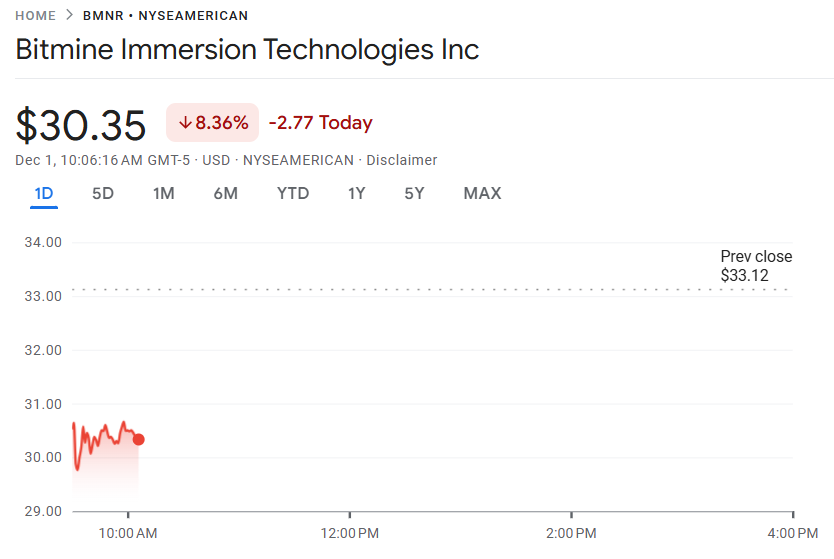Switch to the 5D chart range
Viewport: 834px width, 559px height.
point(103,193)
